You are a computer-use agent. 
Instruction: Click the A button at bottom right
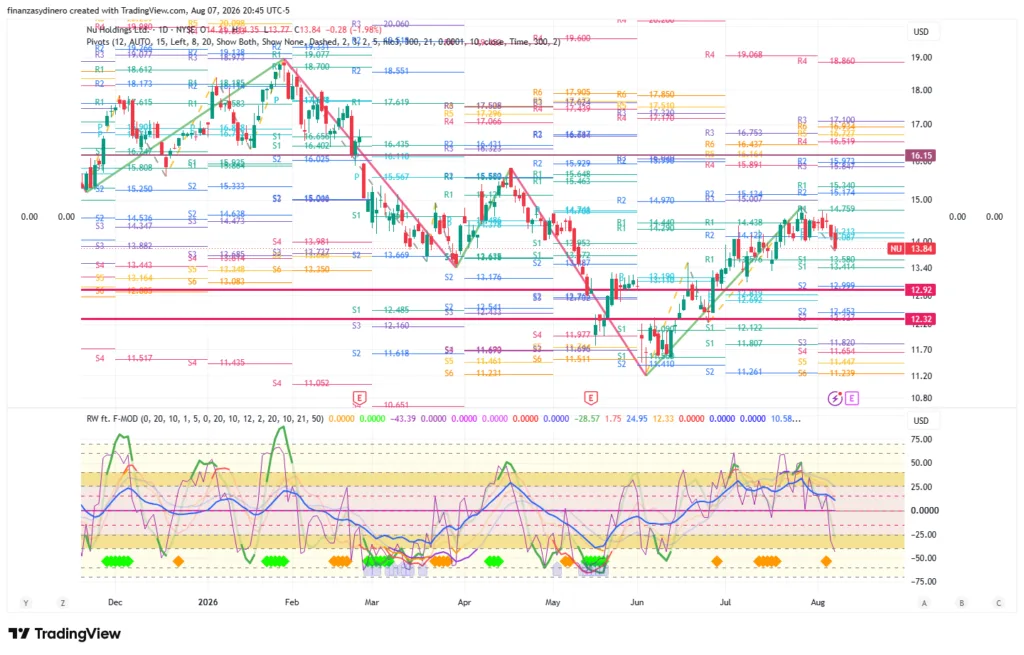pyautogui.click(x=924, y=603)
